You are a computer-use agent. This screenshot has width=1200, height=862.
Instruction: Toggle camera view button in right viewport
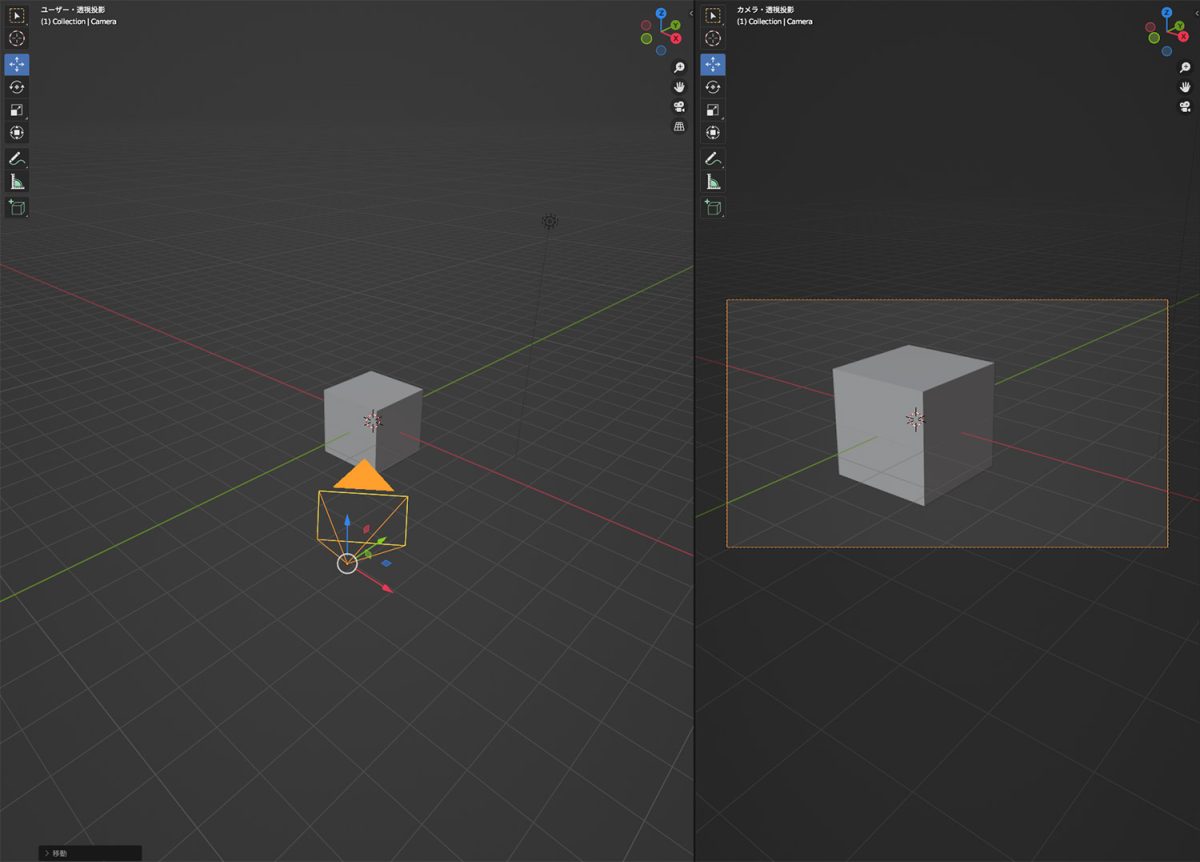pyautogui.click(x=1185, y=107)
